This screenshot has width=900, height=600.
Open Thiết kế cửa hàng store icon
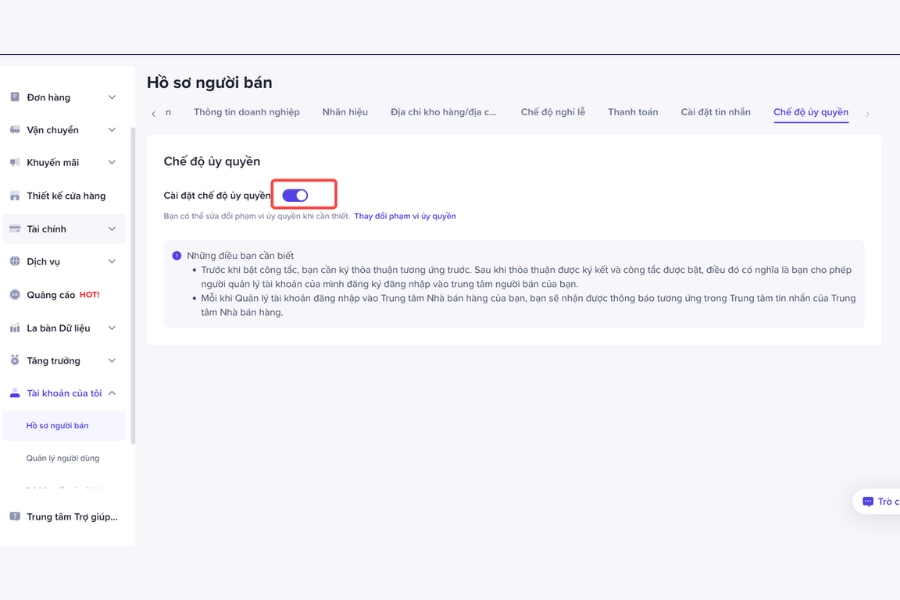click(15, 196)
